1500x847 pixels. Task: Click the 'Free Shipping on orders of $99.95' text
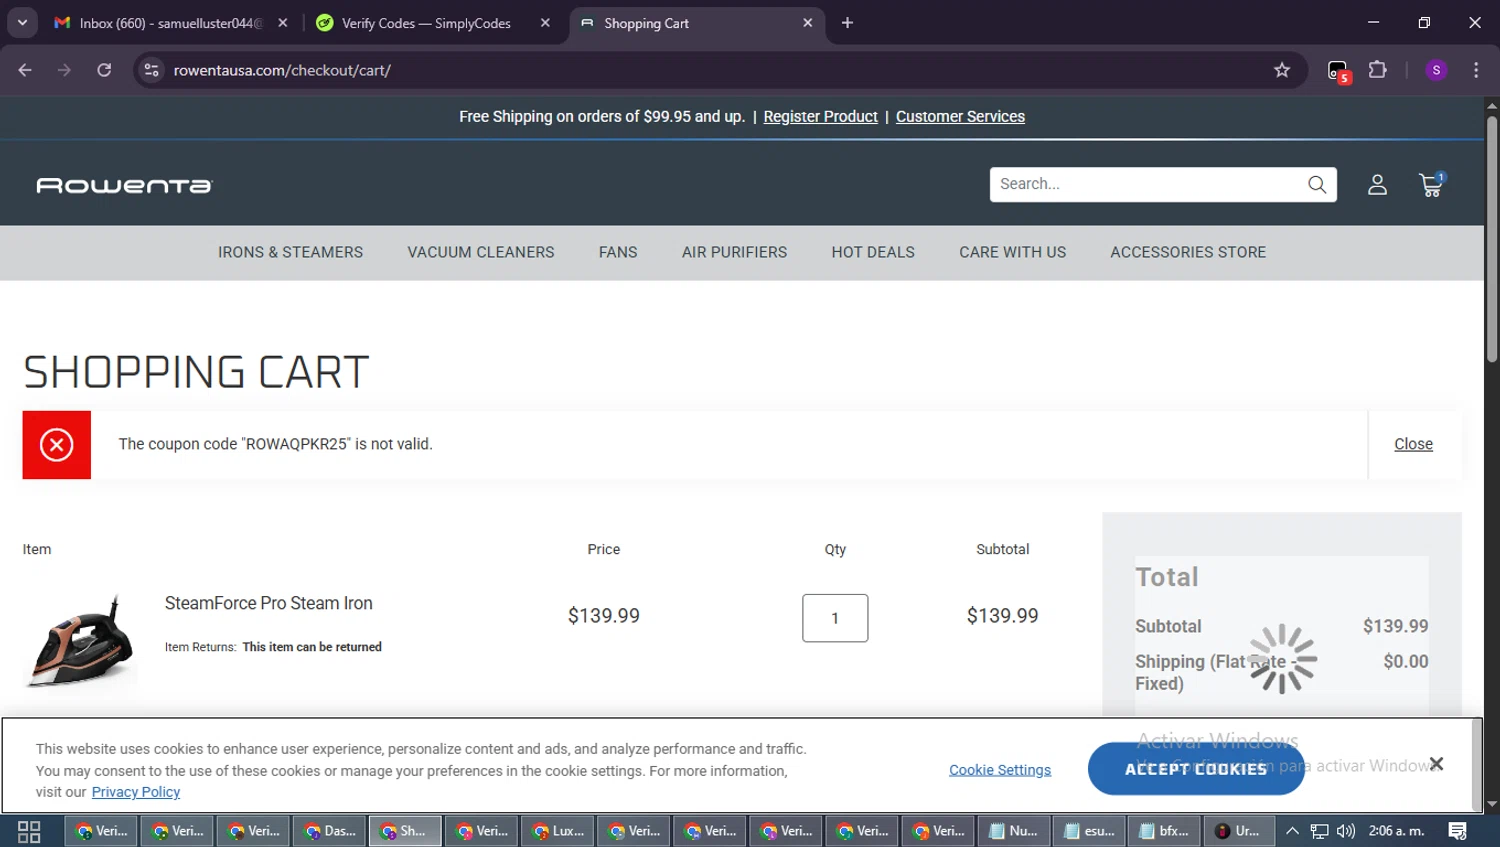click(x=602, y=117)
